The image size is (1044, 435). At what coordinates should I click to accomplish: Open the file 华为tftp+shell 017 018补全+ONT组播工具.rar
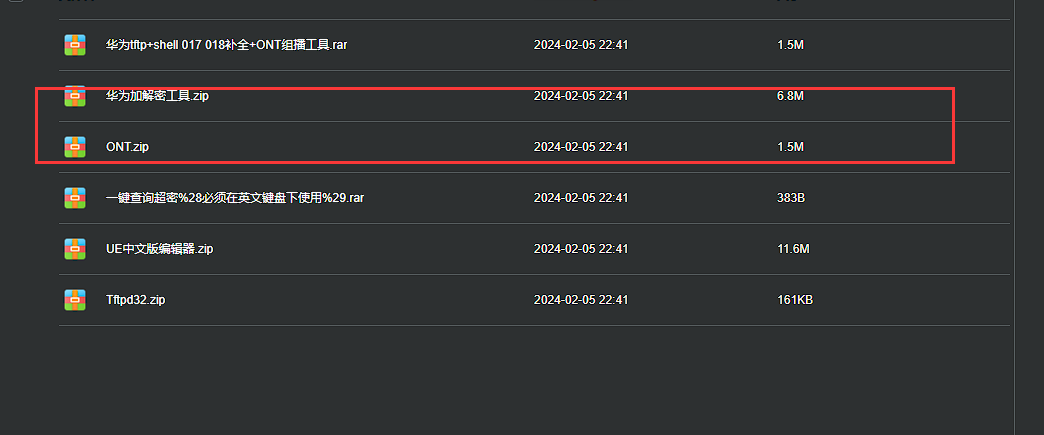pos(226,45)
